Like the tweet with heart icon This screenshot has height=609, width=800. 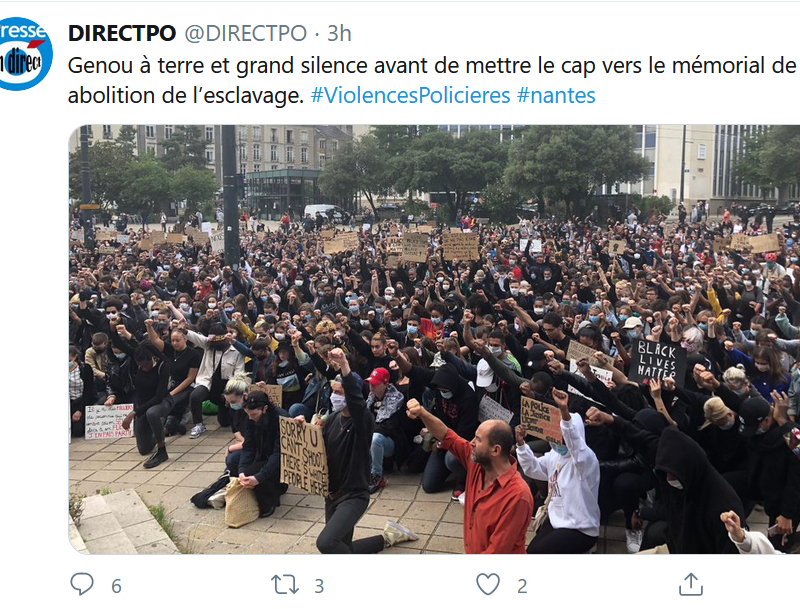pos(488,585)
